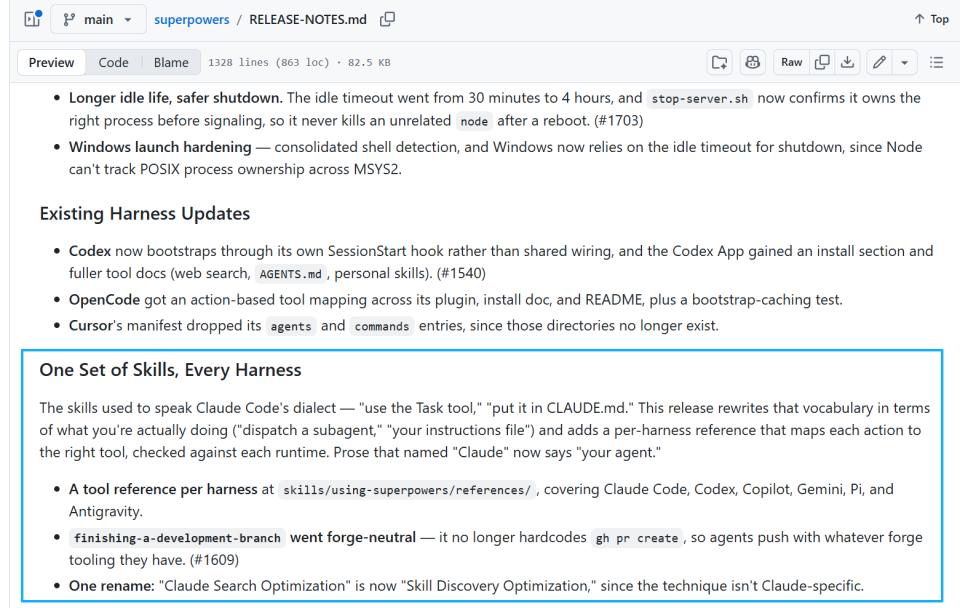This screenshot has height=608, width=960.
Task: Open the main branch selector dropdown
Action: (98, 20)
